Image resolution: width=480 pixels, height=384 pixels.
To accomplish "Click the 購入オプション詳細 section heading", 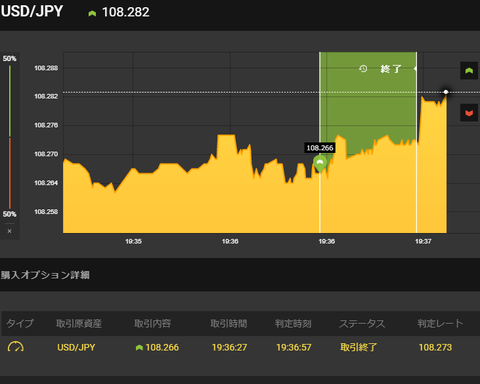I will (45, 275).
